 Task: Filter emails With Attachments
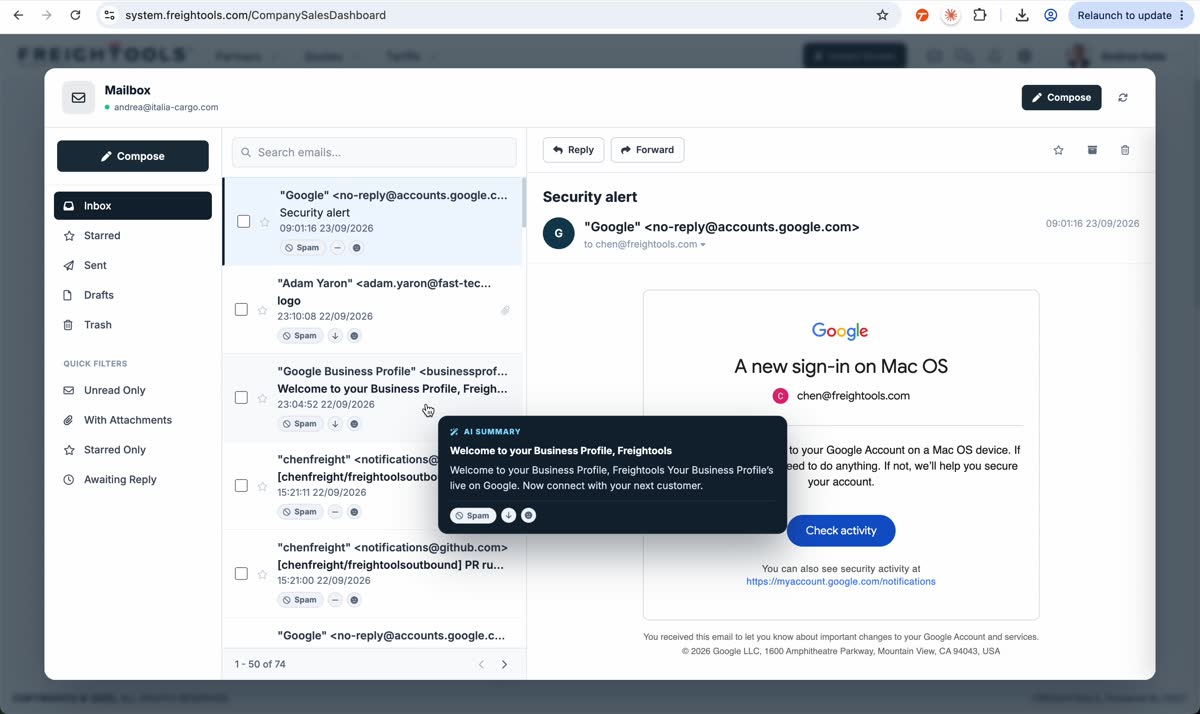pyautogui.click(x=133, y=420)
